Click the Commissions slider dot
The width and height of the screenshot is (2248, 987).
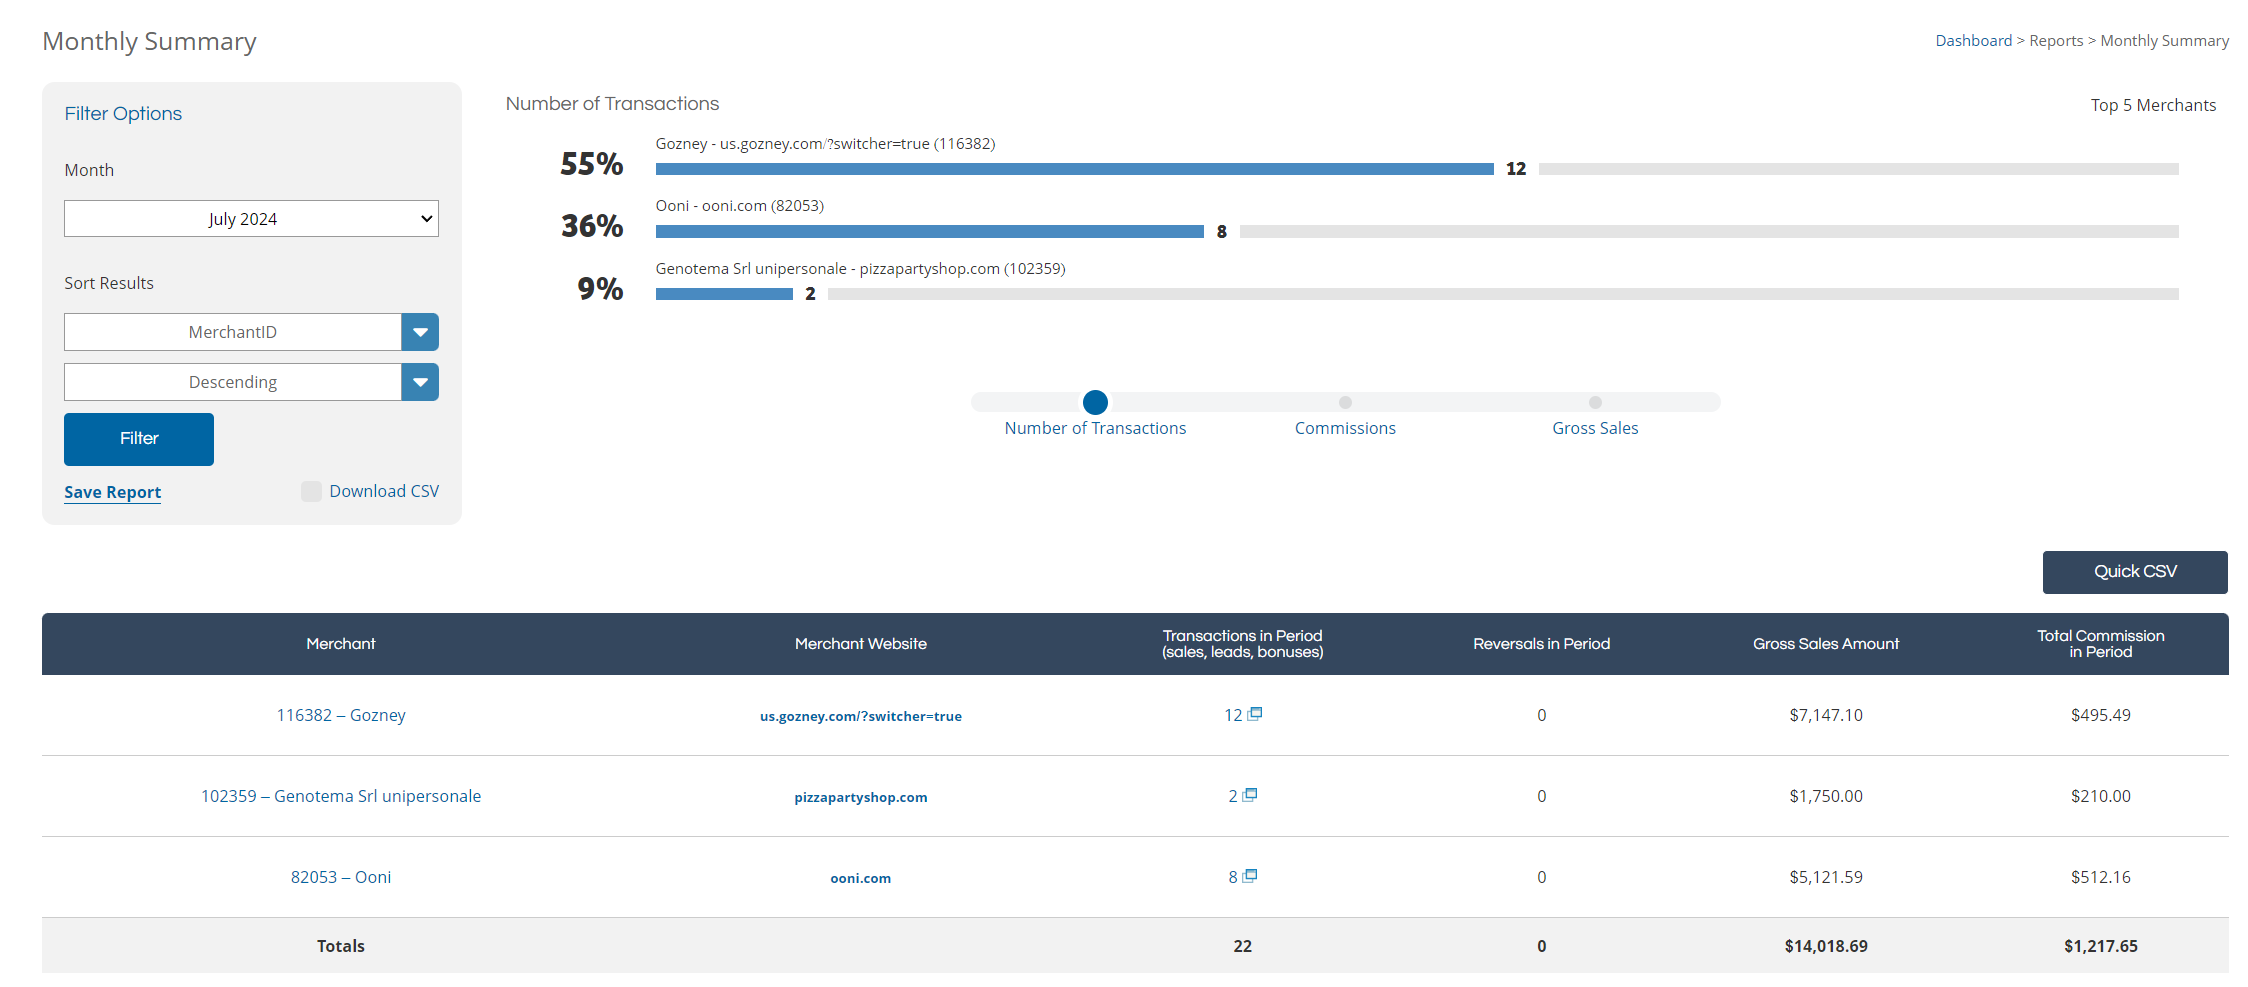pyautogui.click(x=1345, y=402)
